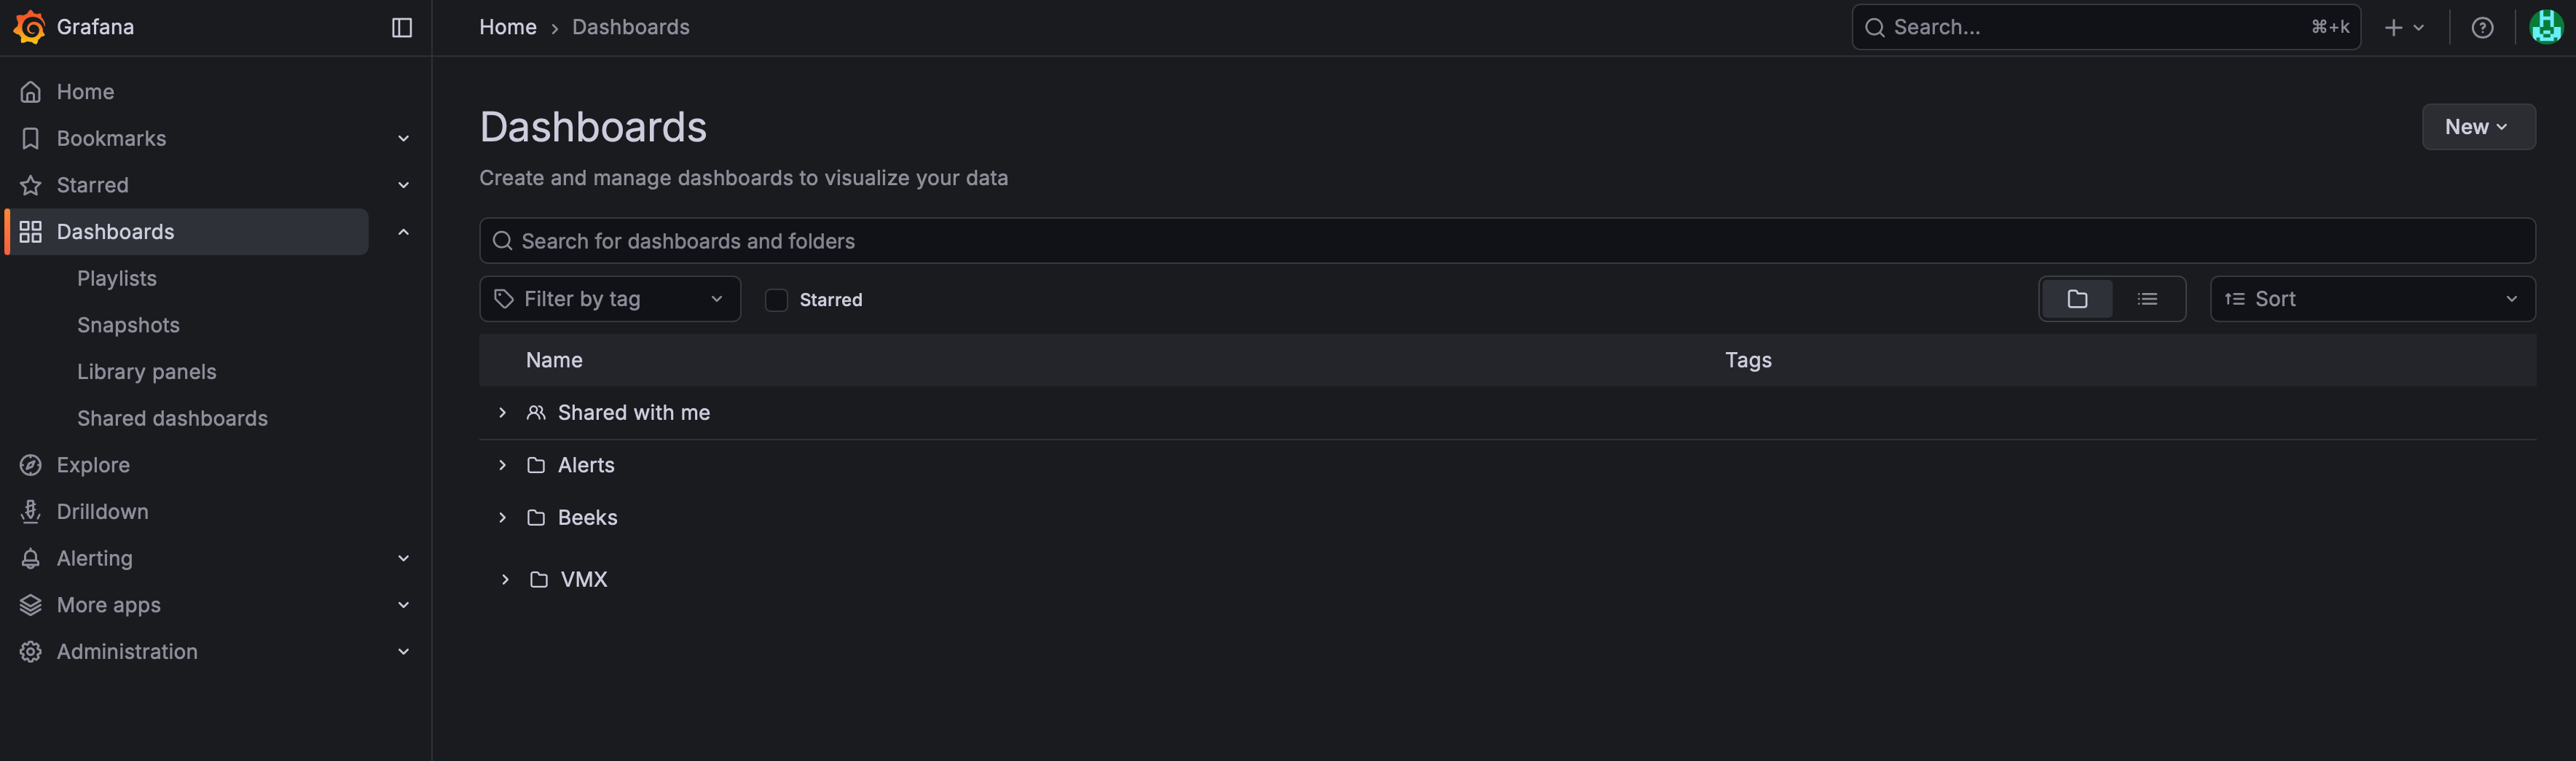2576x761 pixels.
Task: Open the Sort options dropdown
Action: tap(2371, 298)
